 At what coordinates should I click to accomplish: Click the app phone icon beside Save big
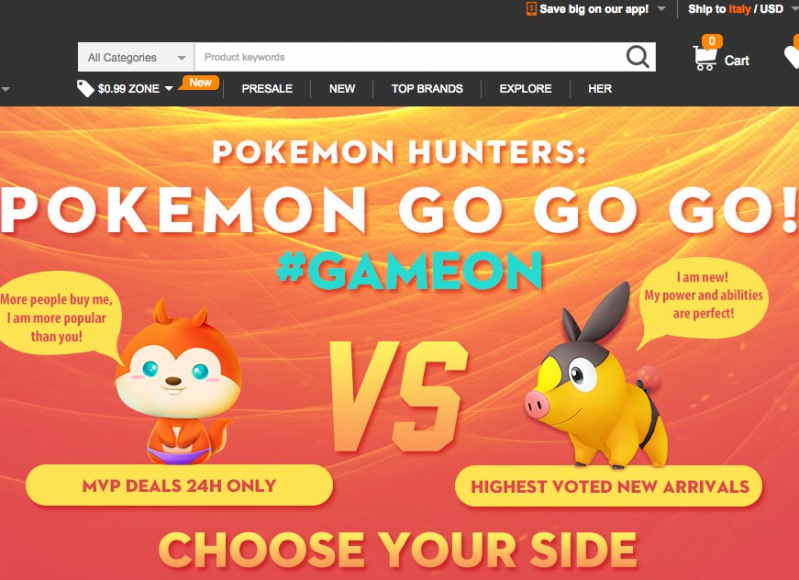click(531, 9)
